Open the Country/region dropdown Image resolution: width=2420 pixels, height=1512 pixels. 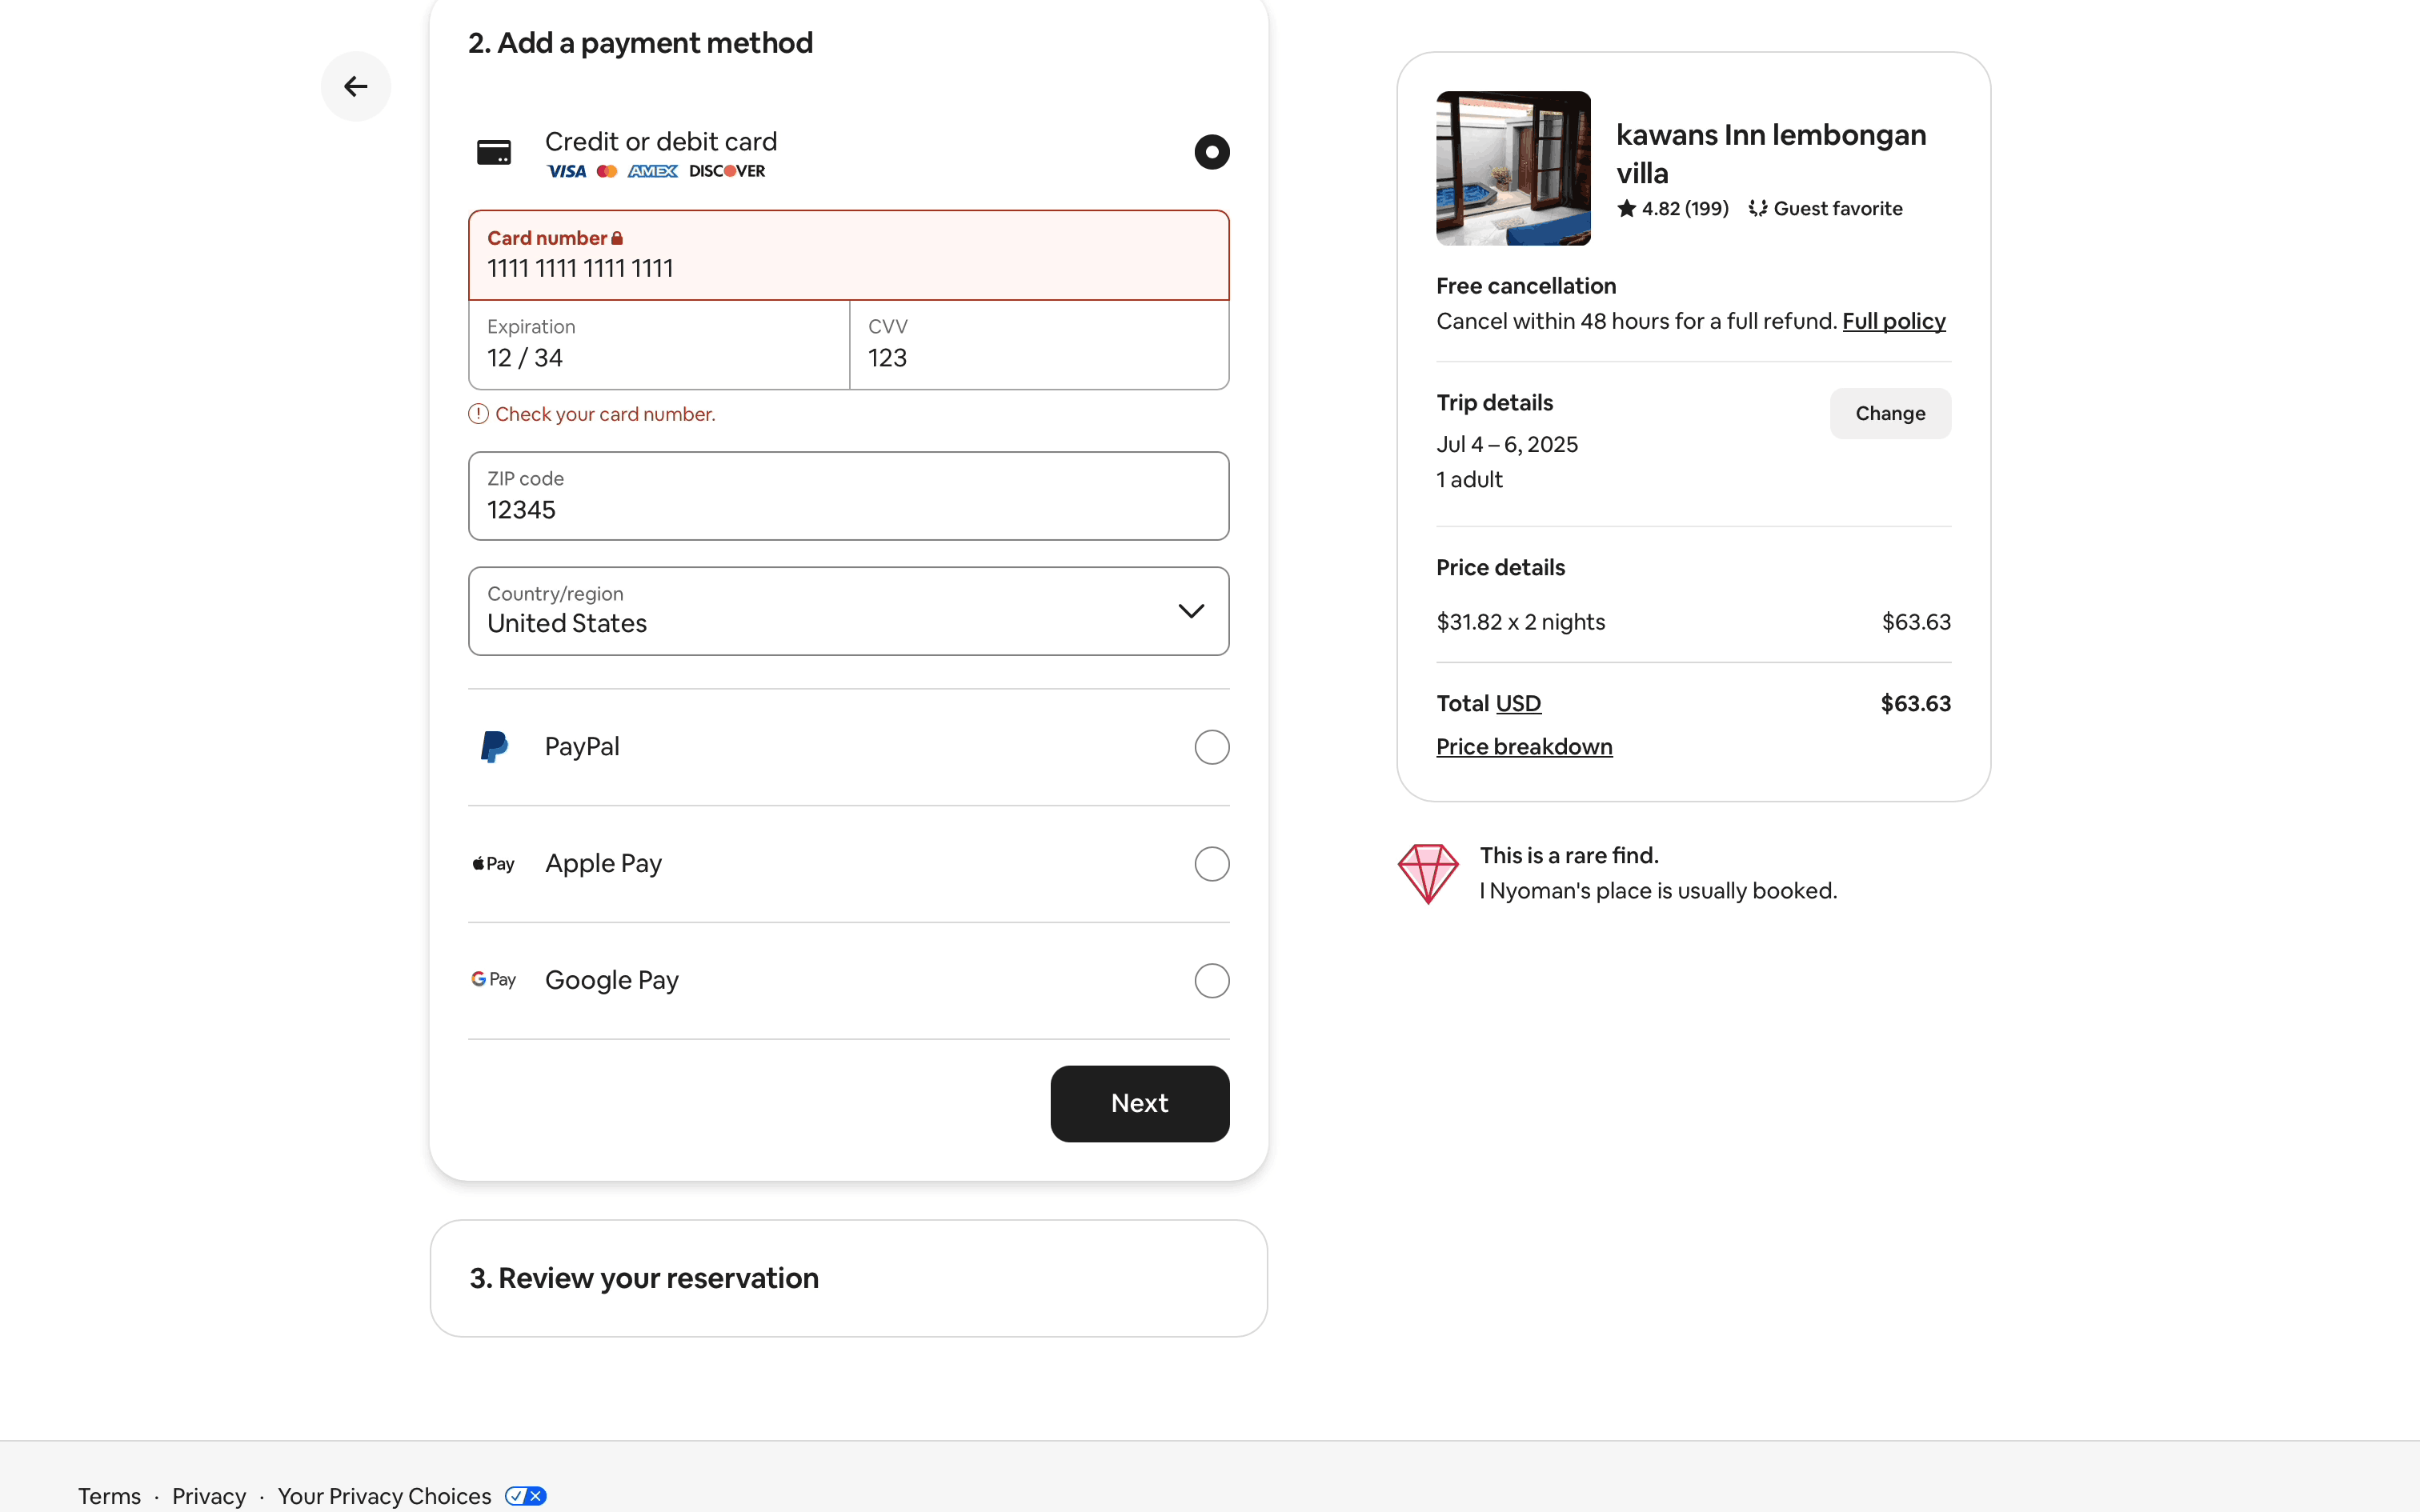point(848,611)
